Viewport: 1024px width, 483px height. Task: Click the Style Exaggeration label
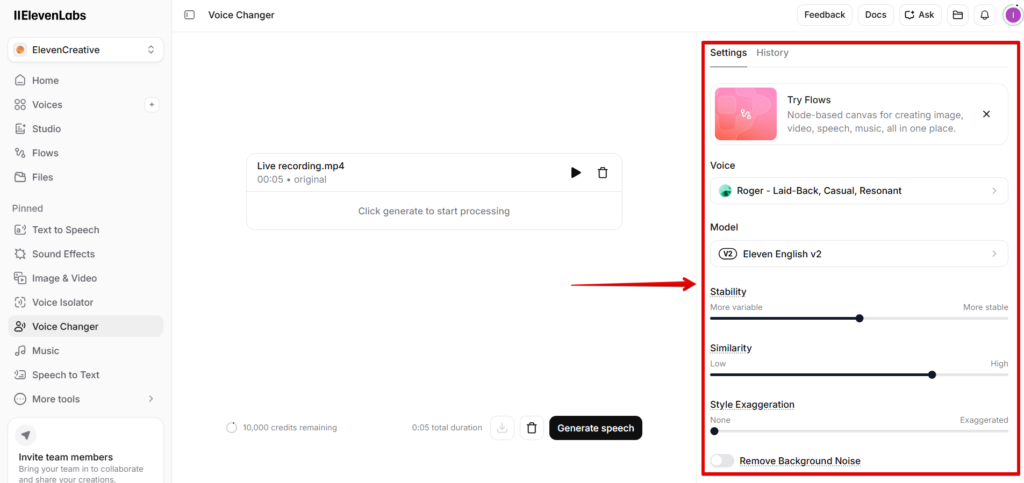click(x=752, y=405)
